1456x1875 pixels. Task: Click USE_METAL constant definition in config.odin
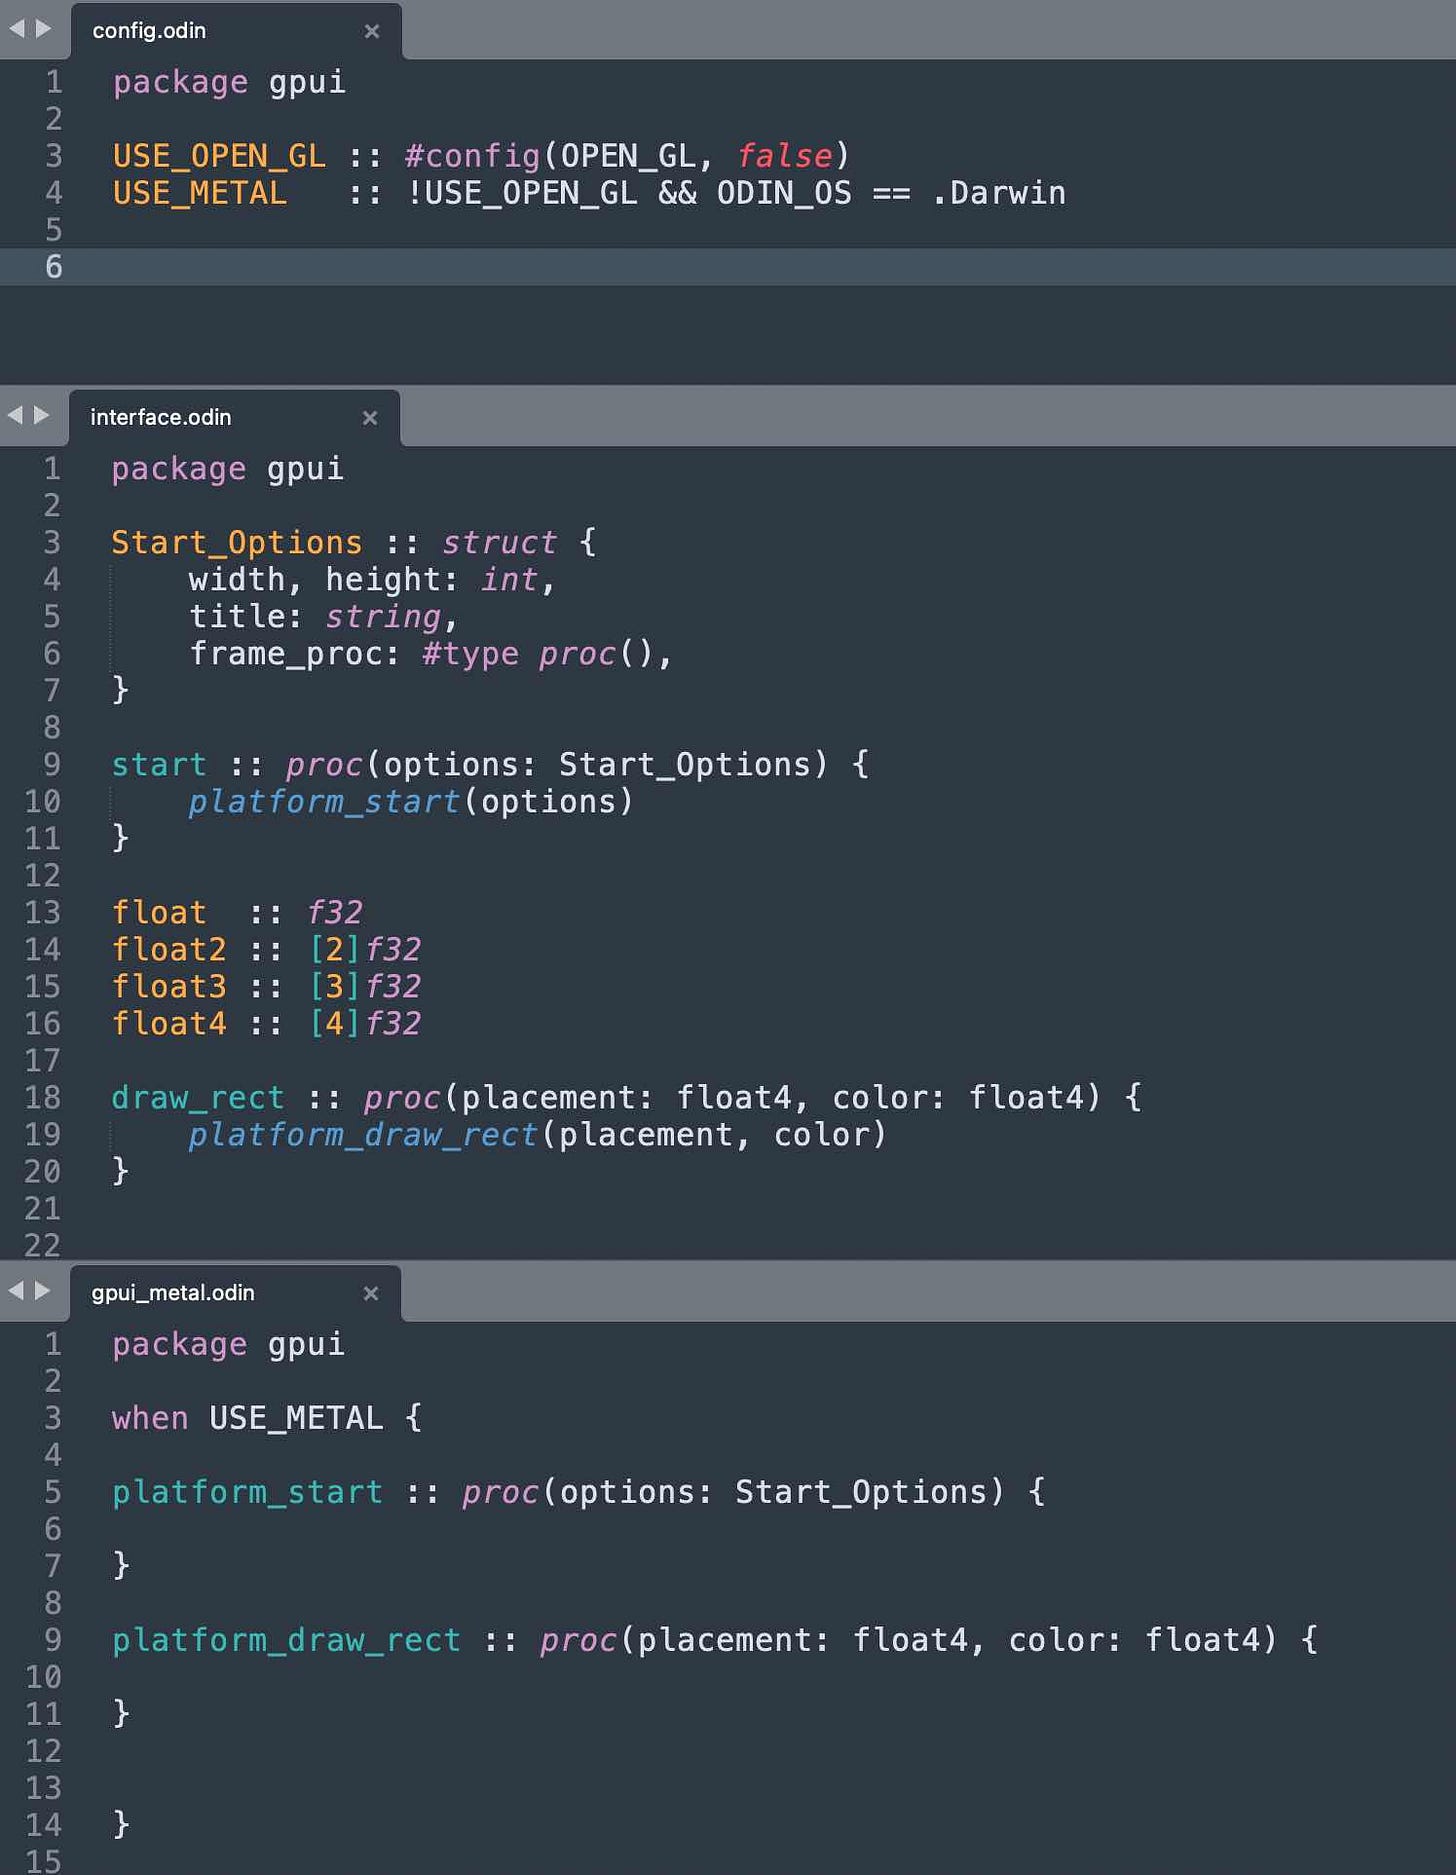click(199, 193)
